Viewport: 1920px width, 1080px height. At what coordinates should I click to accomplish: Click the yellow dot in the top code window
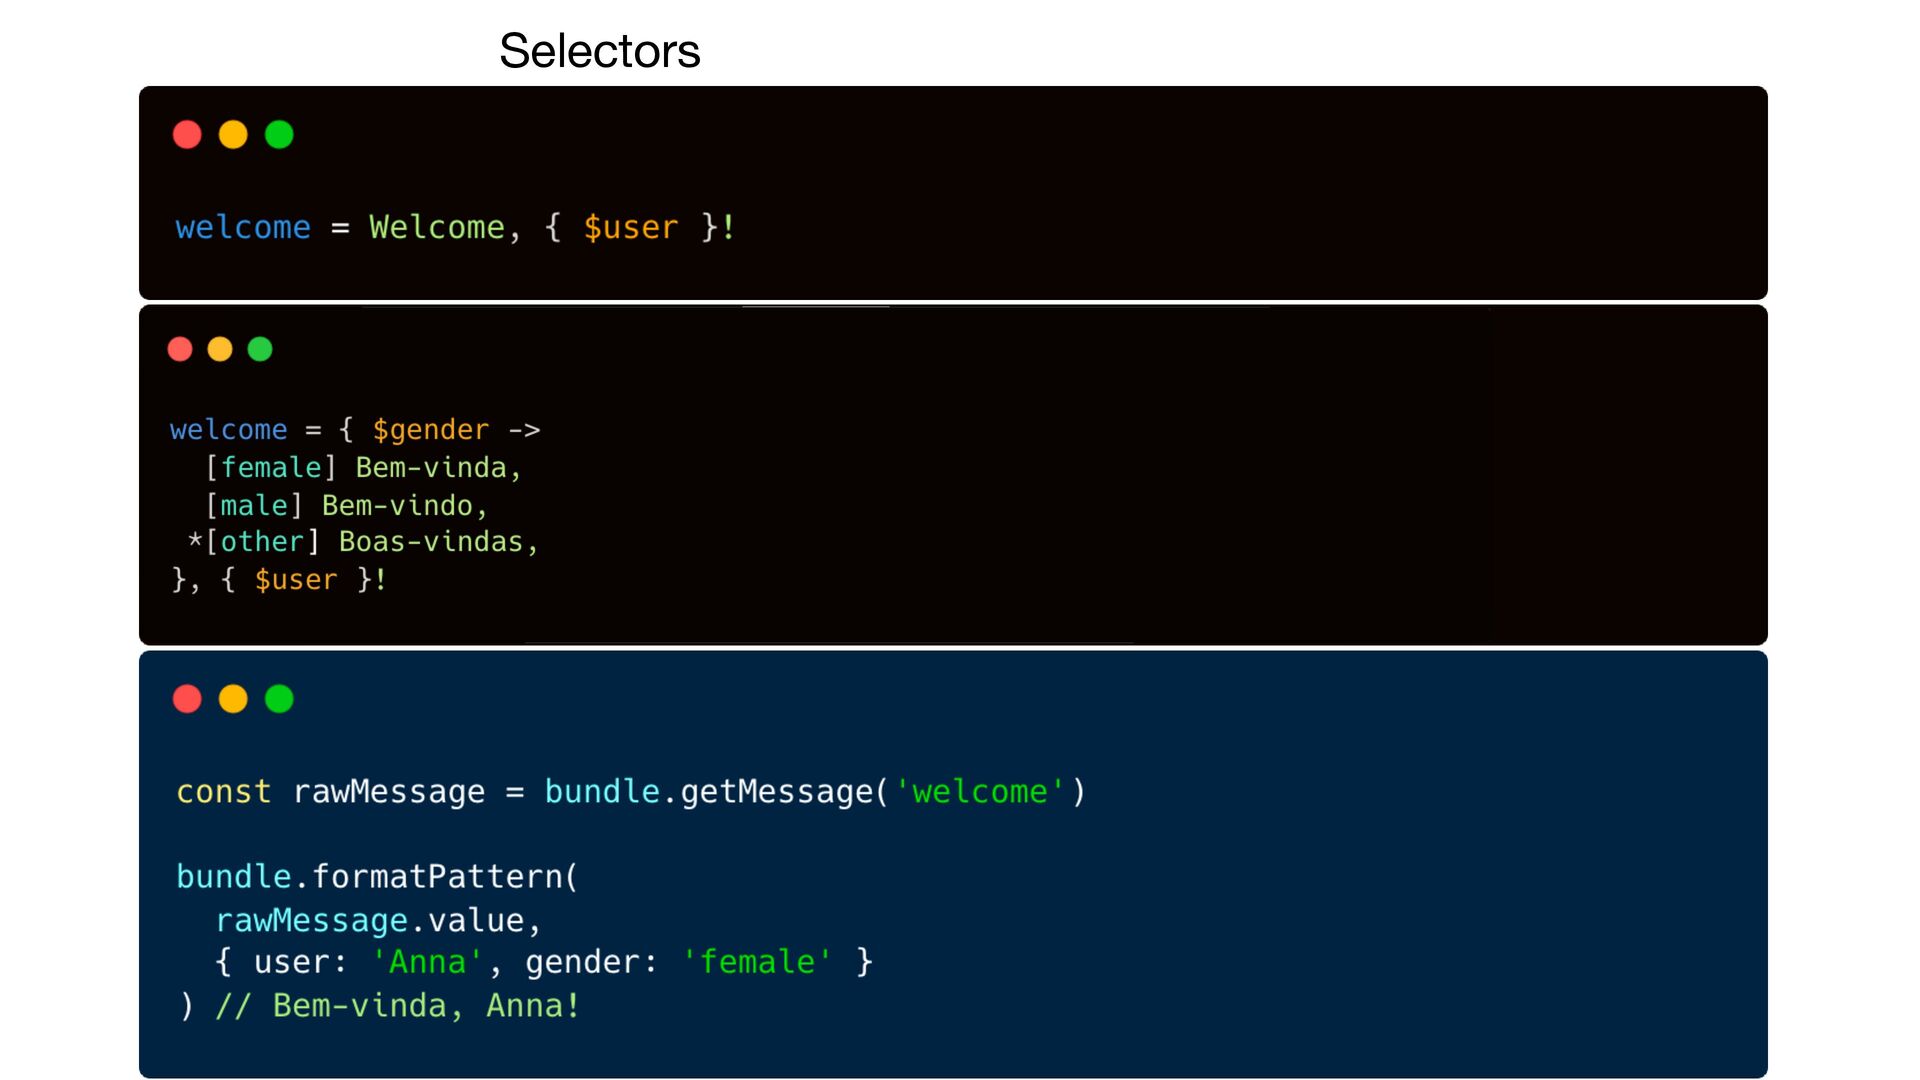(233, 135)
